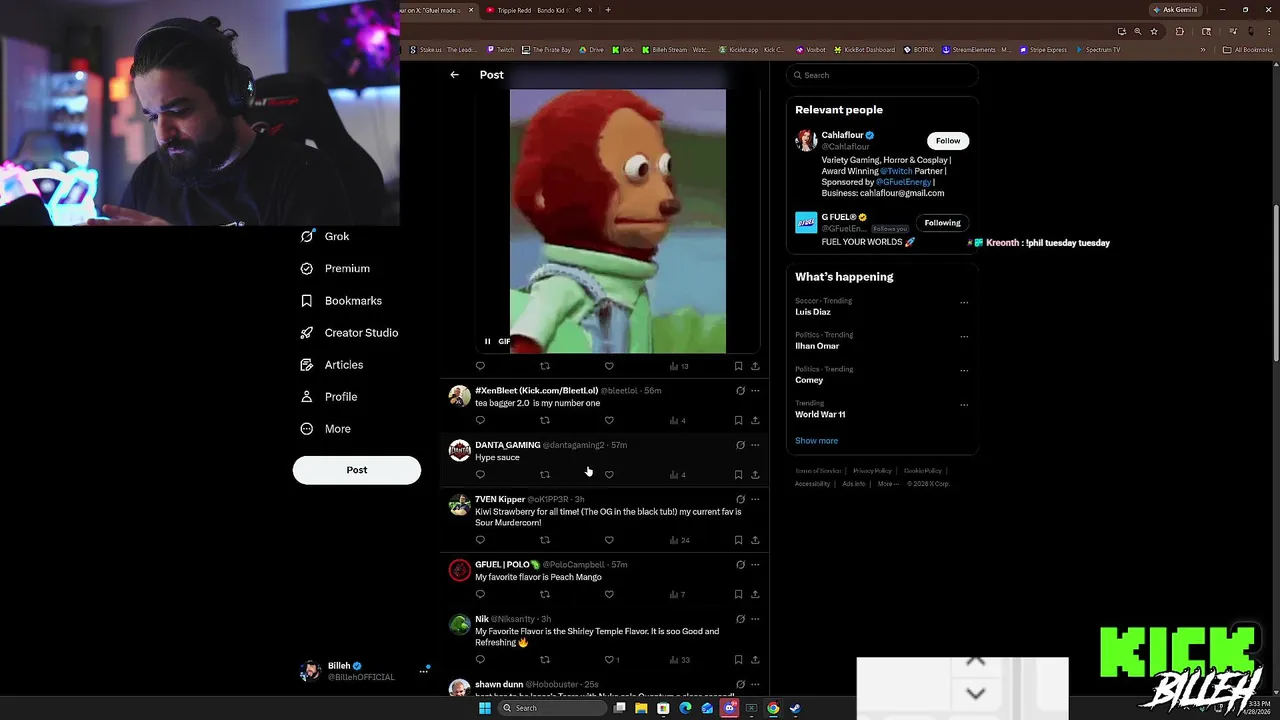Reply to the 'Hype sauce' comment
The height and width of the screenshot is (720, 1280).
coord(480,474)
